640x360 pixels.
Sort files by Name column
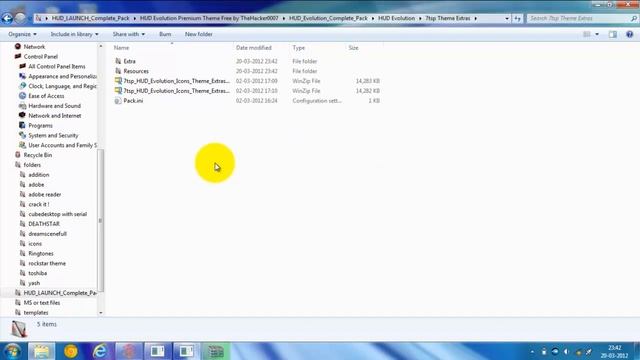(x=121, y=48)
